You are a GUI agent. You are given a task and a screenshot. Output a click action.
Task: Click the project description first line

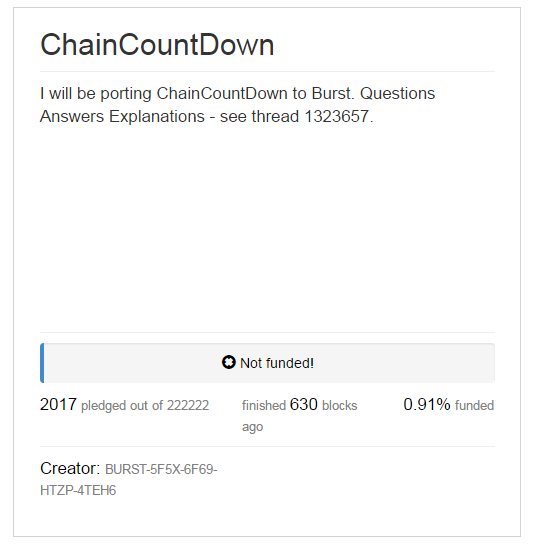click(237, 94)
